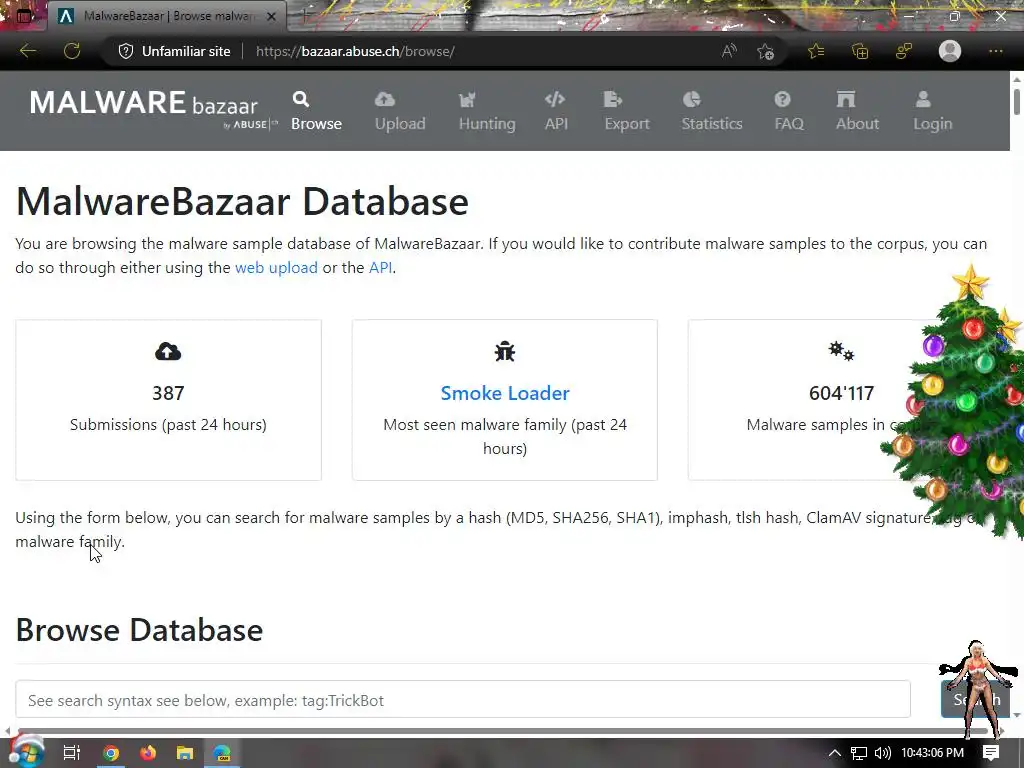The image size is (1024, 768).
Task: Click the API code brackets icon
Action: (x=554, y=99)
